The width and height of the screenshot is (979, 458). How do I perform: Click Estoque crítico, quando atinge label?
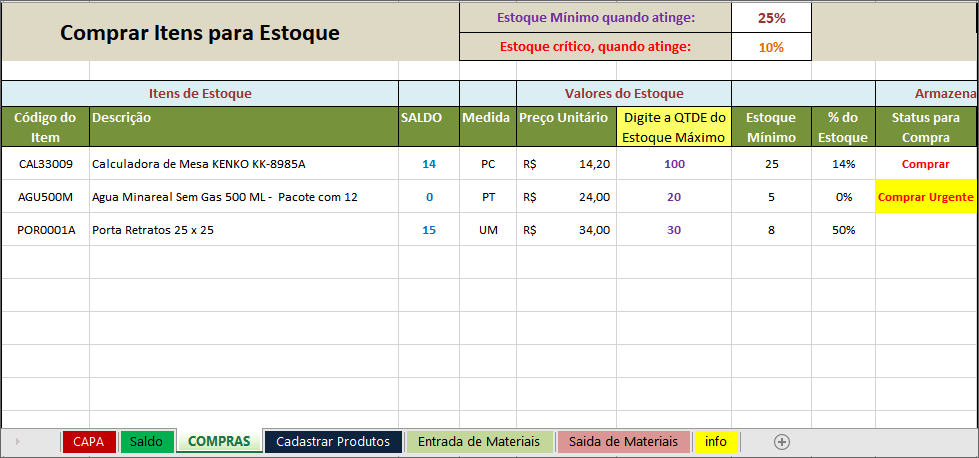tap(596, 47)
